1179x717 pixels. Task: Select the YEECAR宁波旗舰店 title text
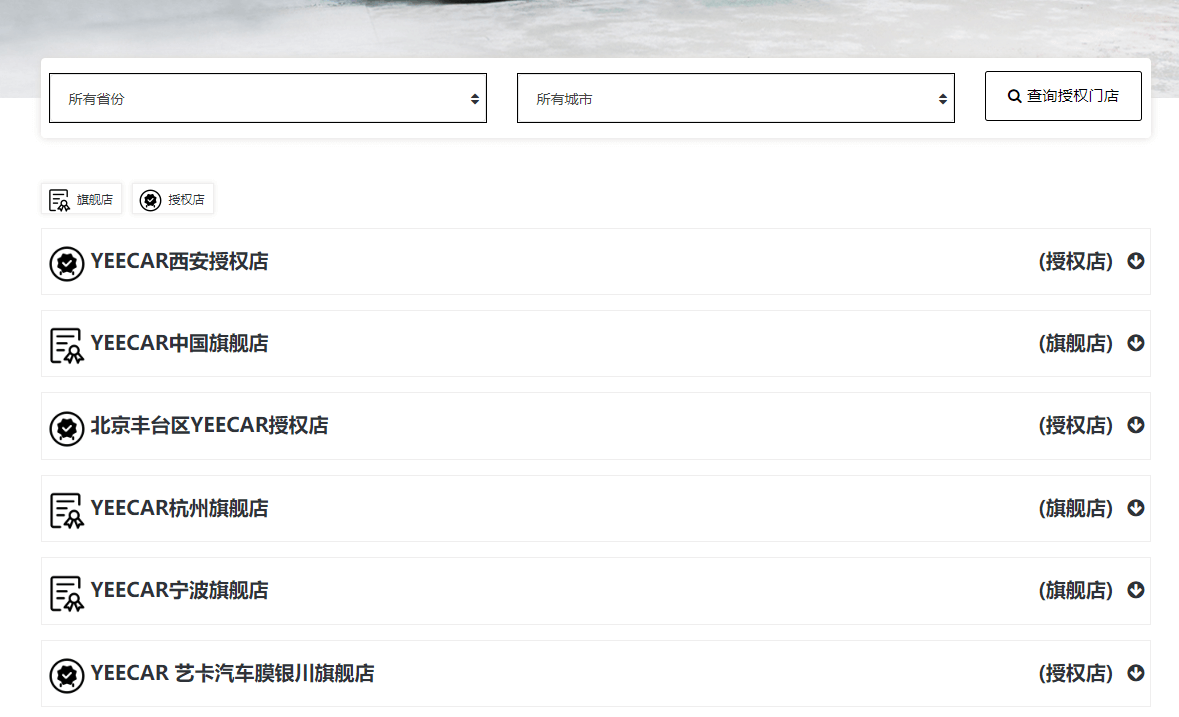click(179, 590)
